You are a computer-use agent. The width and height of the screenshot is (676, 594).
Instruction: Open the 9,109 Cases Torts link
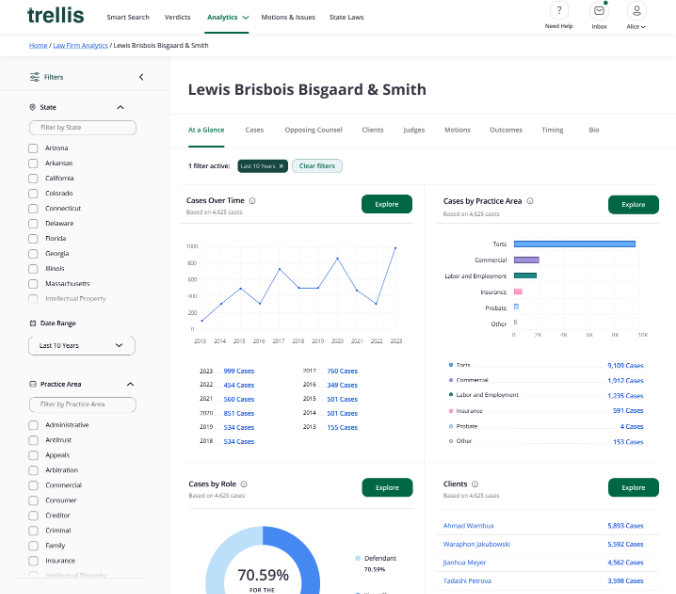[625, 366]
